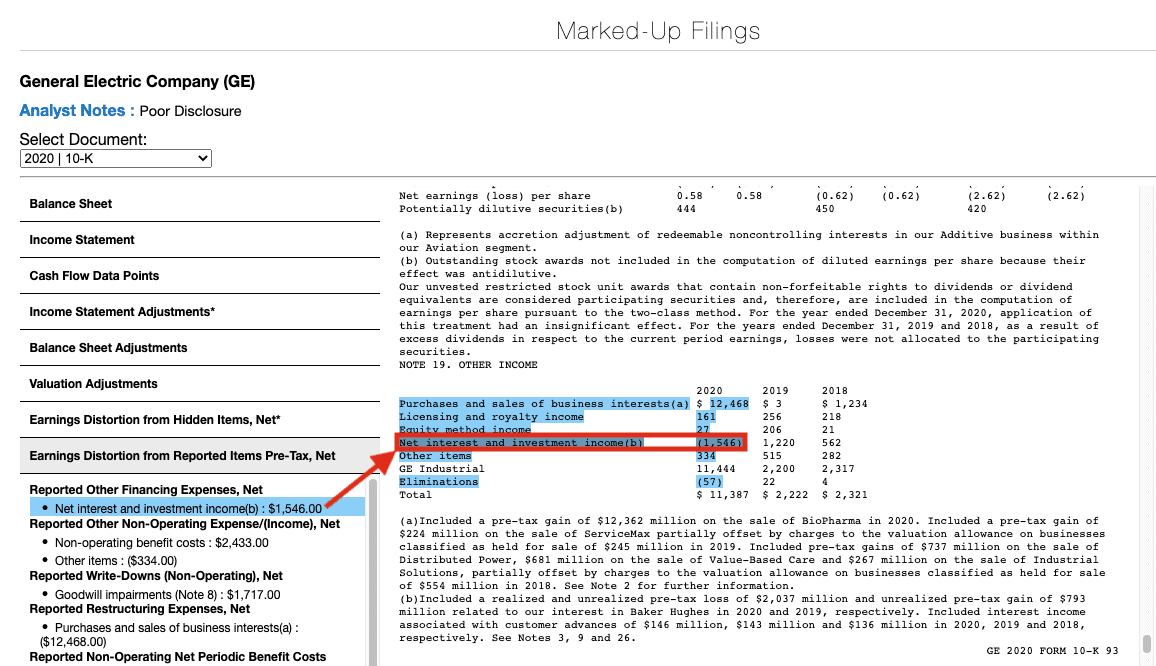Click the highlighted $12,468 value in the table
Screen dimensions: 1156x666
(x=728, y=404)
